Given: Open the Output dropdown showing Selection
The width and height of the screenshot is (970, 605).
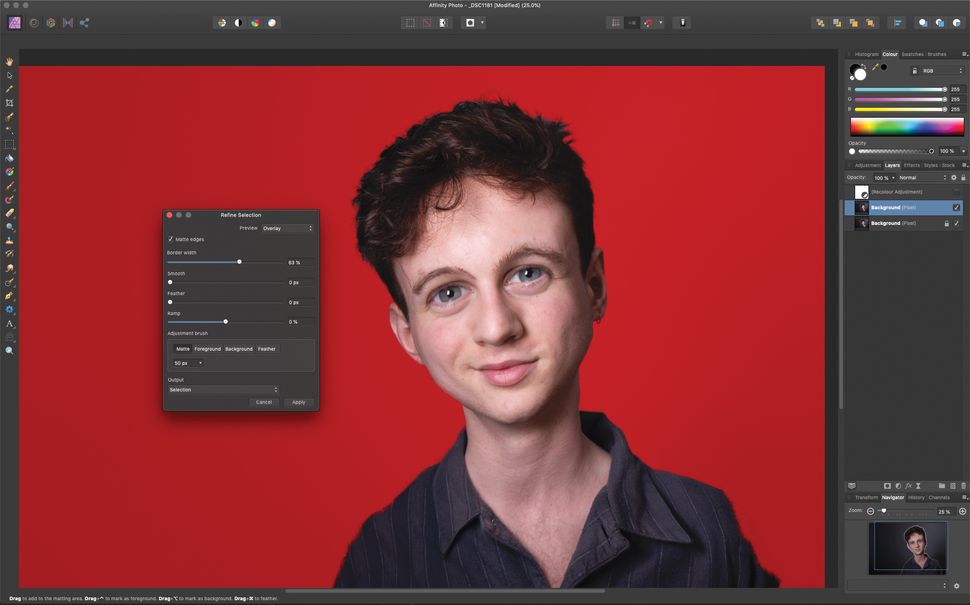Looking at the screenshot, I should click(223, 389).
